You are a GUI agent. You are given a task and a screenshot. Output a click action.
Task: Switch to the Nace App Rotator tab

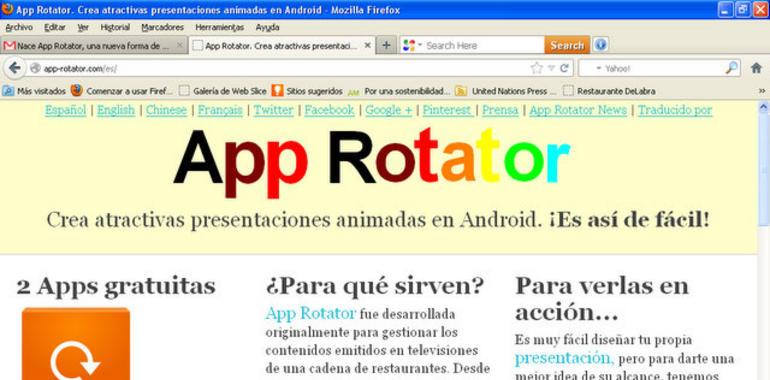[94, 45]
